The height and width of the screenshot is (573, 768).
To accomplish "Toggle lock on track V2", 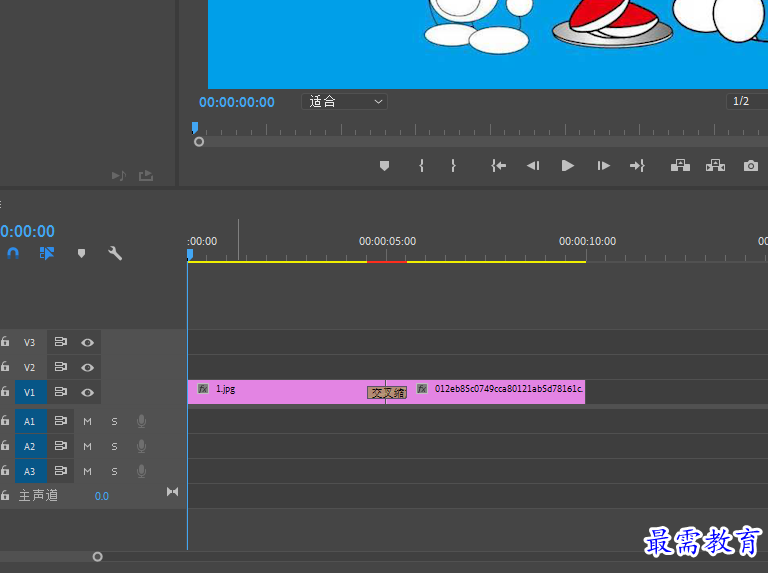I will [x=5, y=366].
